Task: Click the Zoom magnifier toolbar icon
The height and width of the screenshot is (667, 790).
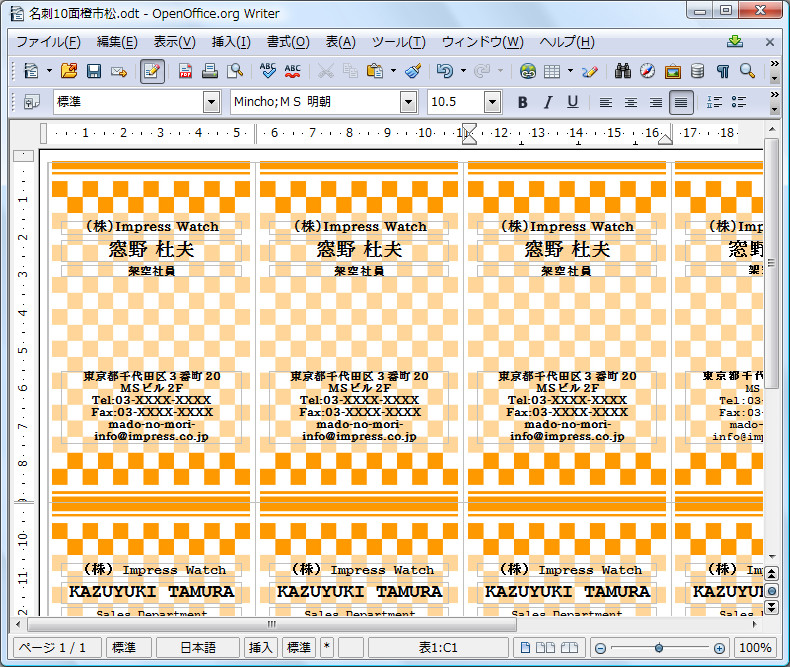Action: (x=747, y=71)
